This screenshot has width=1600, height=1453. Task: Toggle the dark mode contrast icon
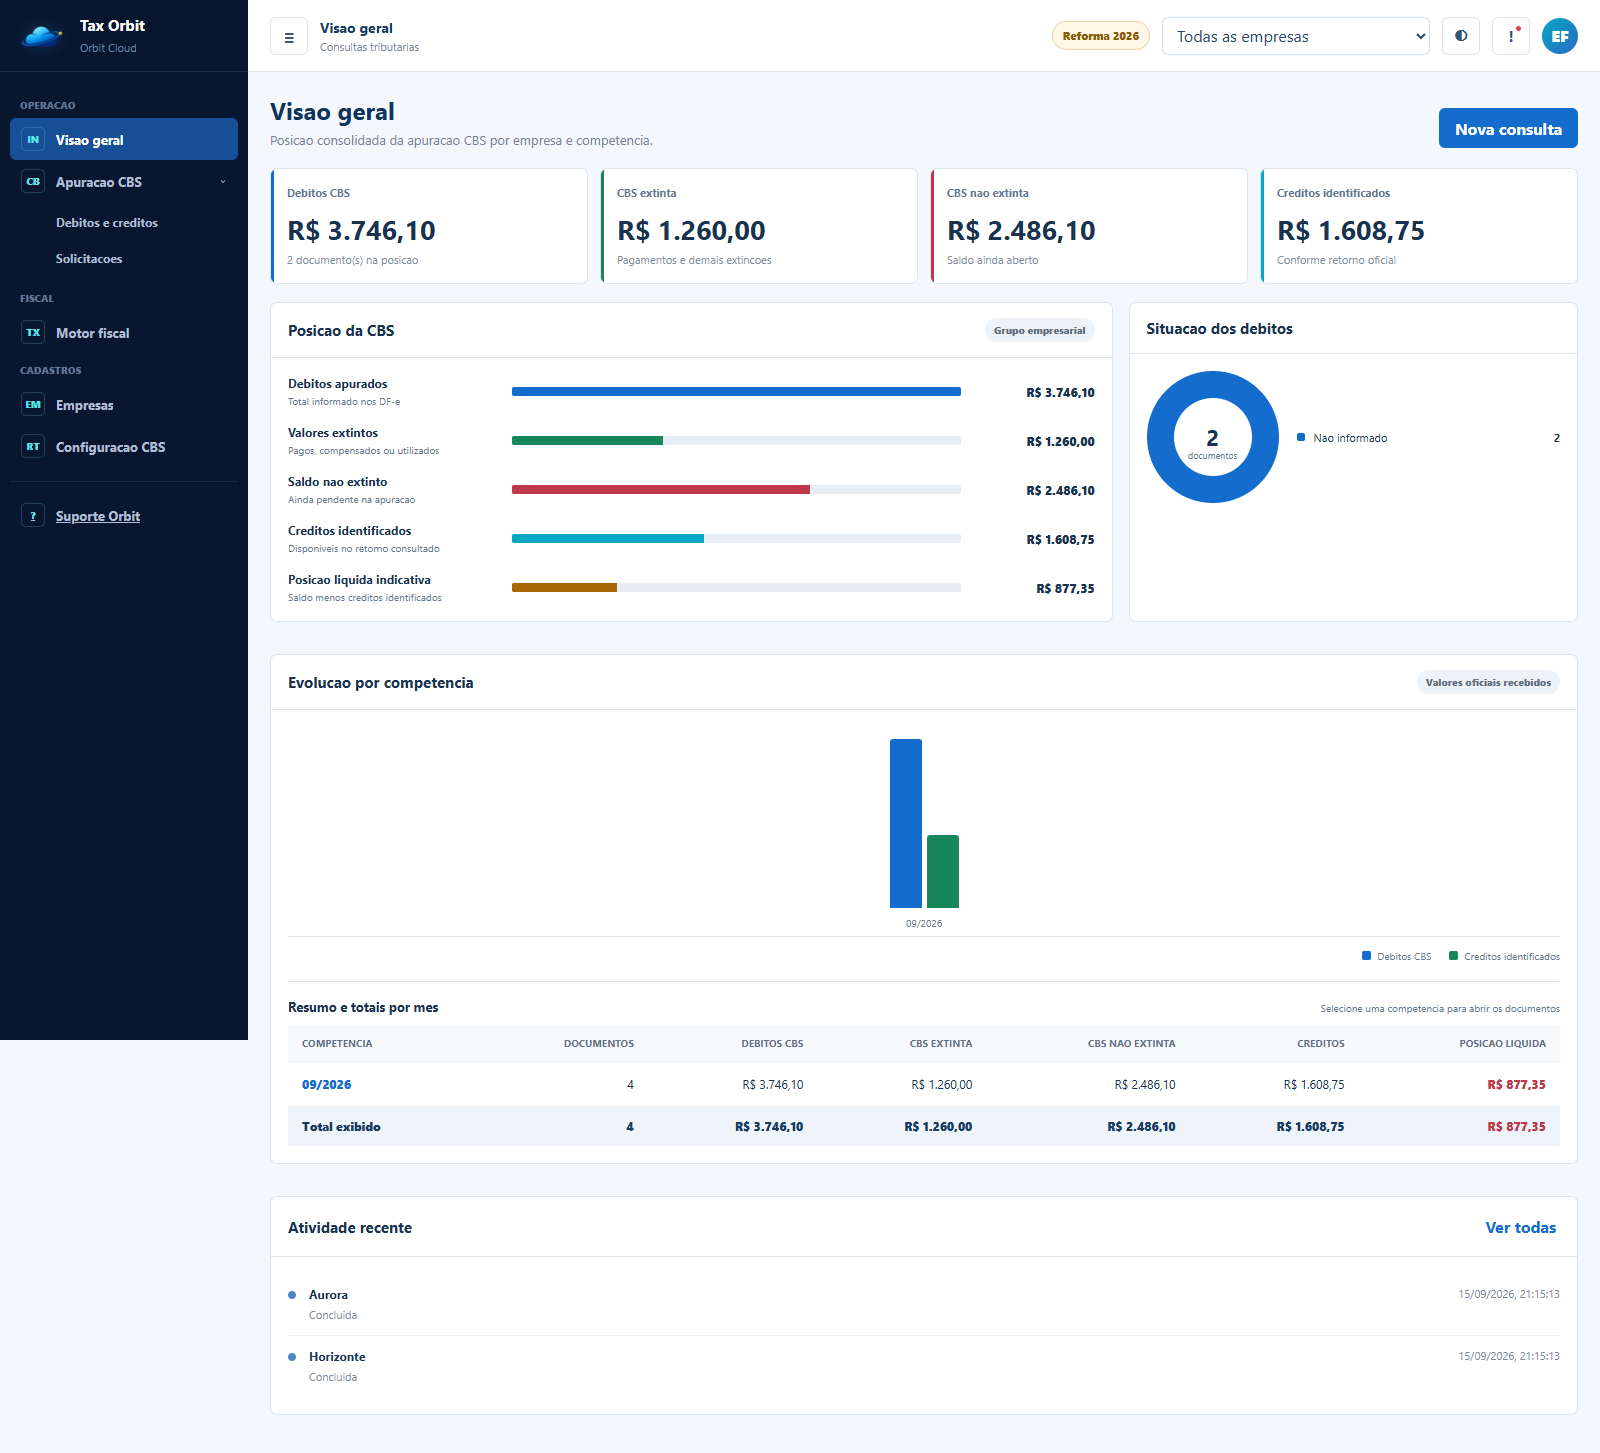coord(1461,36)
